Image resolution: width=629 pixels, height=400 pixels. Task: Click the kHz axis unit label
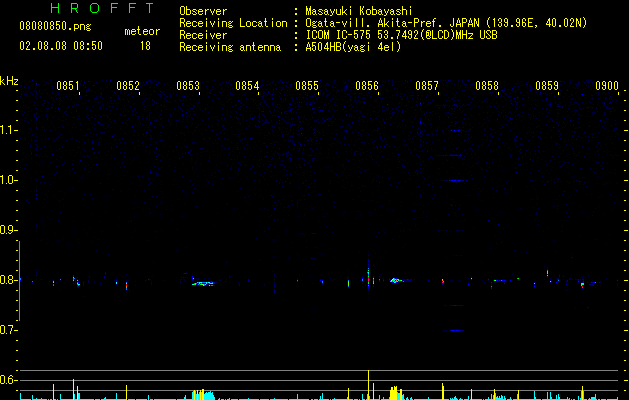pyautogui.click(x=9, y=81)
